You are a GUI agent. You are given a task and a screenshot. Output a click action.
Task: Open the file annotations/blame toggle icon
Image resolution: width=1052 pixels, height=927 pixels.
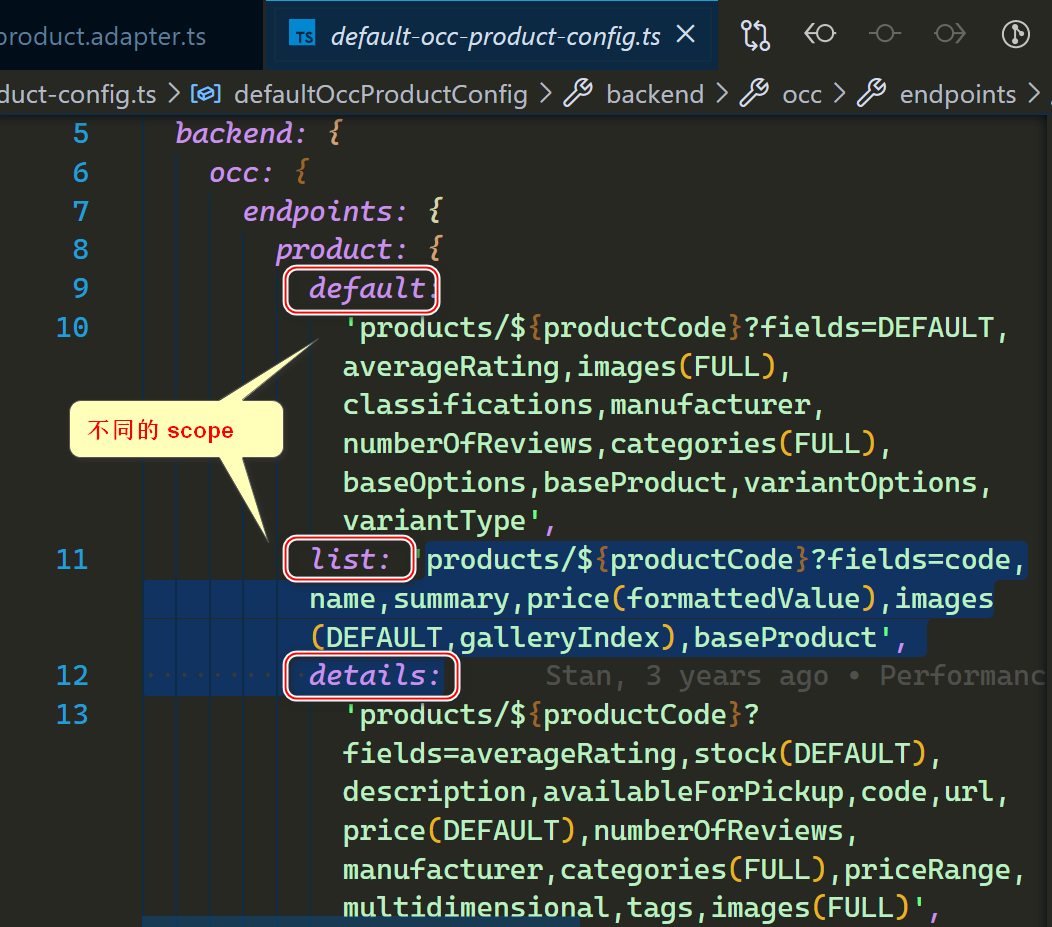(1016, 34)
